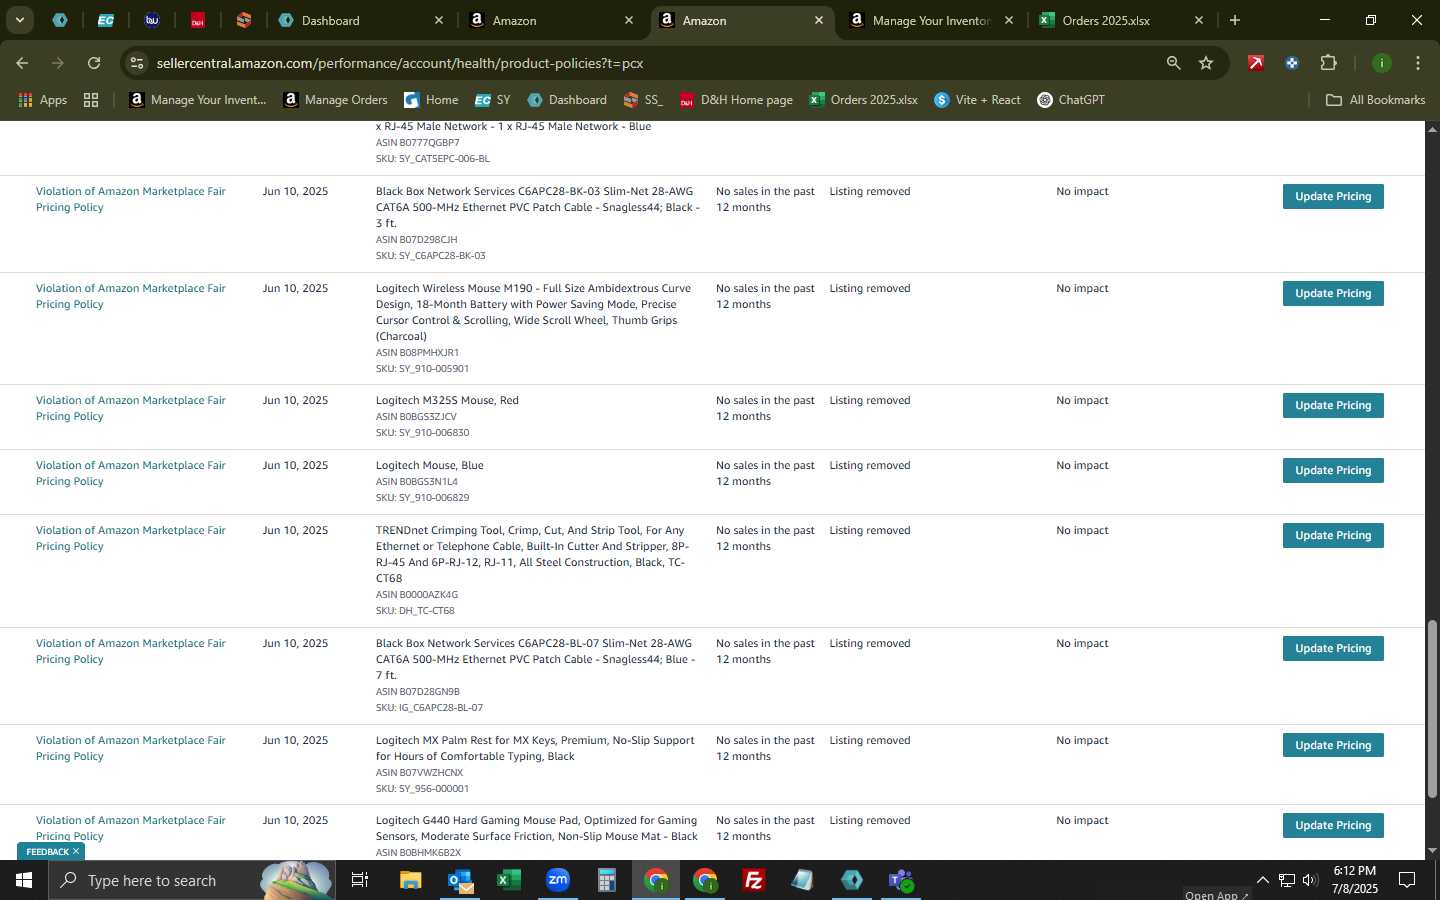The height and width of the screenshot is (900, 1440).
Task: Switch to the pinned orange box tab
Action: [x=243, y=20]
